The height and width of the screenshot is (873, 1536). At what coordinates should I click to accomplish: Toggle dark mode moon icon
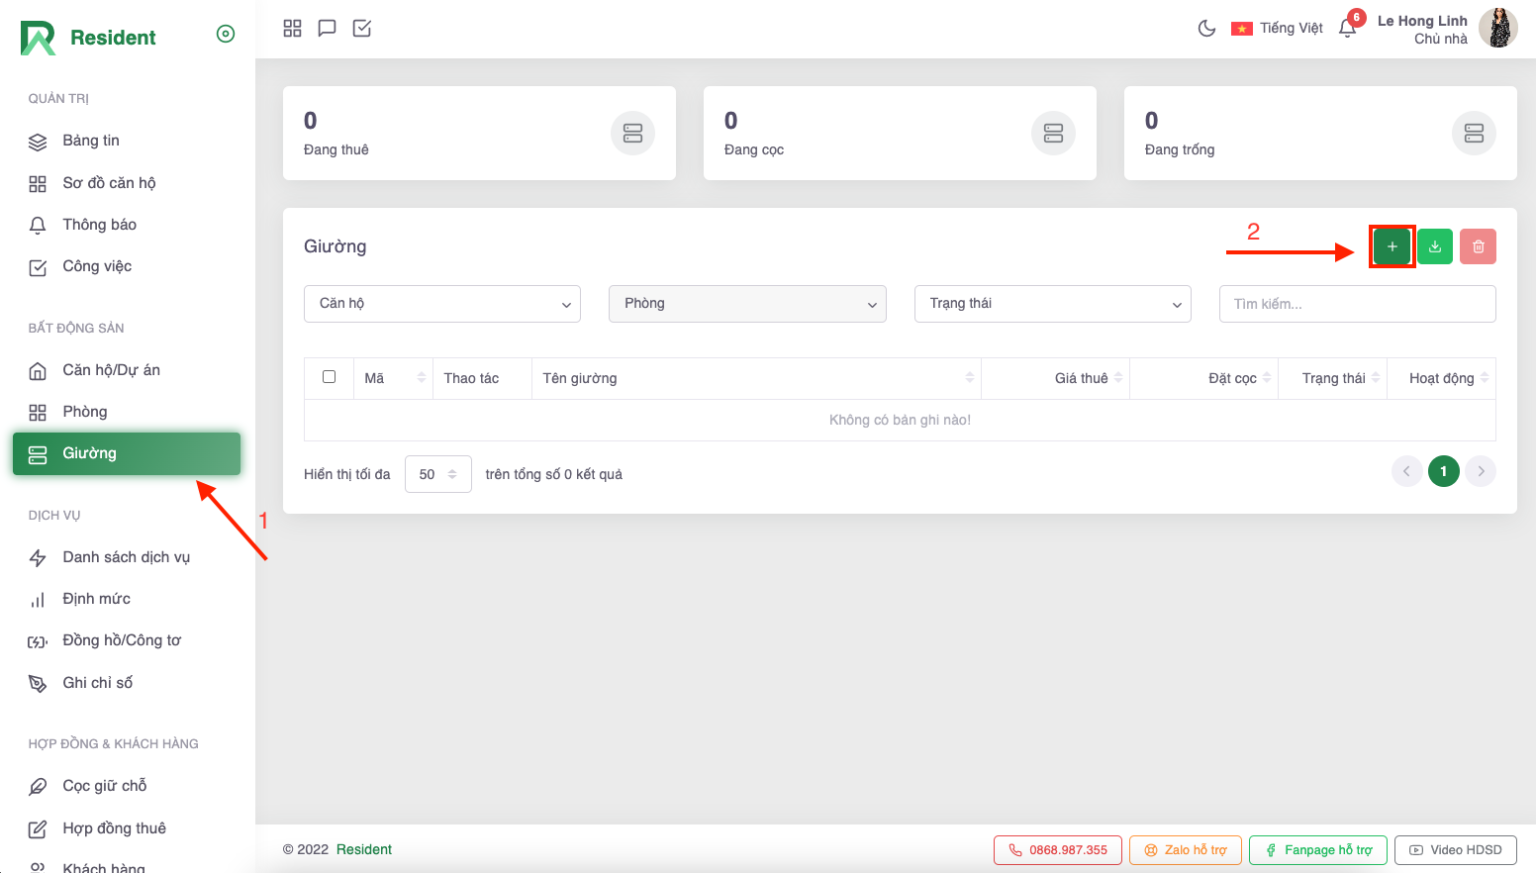pyautogui.click(x=1207, y=28)
